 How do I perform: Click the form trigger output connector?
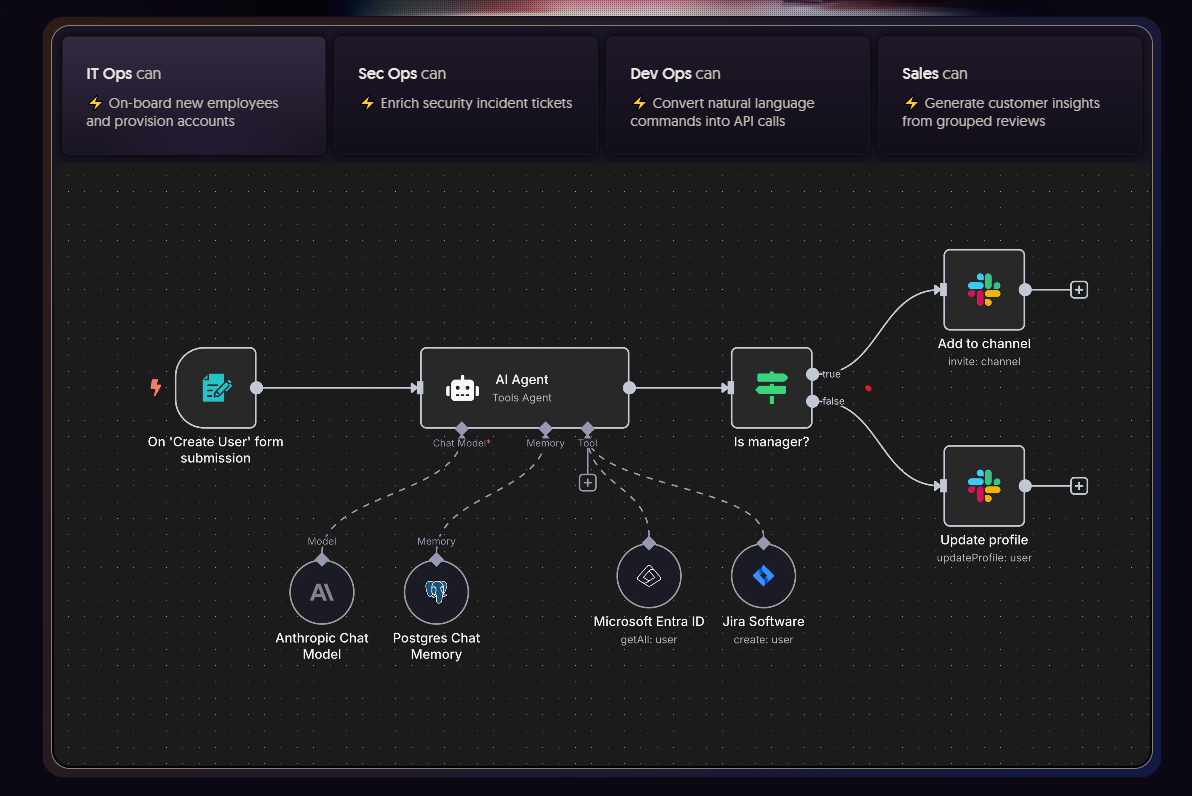tap(257, 388)
